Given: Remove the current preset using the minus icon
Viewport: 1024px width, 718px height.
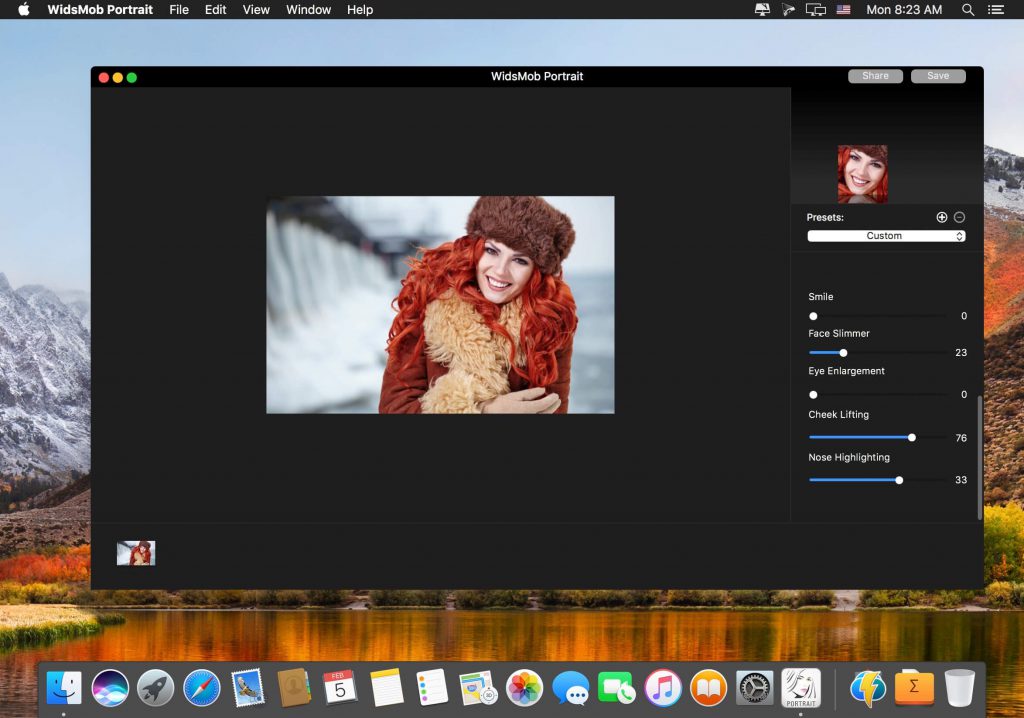Looking at the screenshot, I should [x=958, y=216].
